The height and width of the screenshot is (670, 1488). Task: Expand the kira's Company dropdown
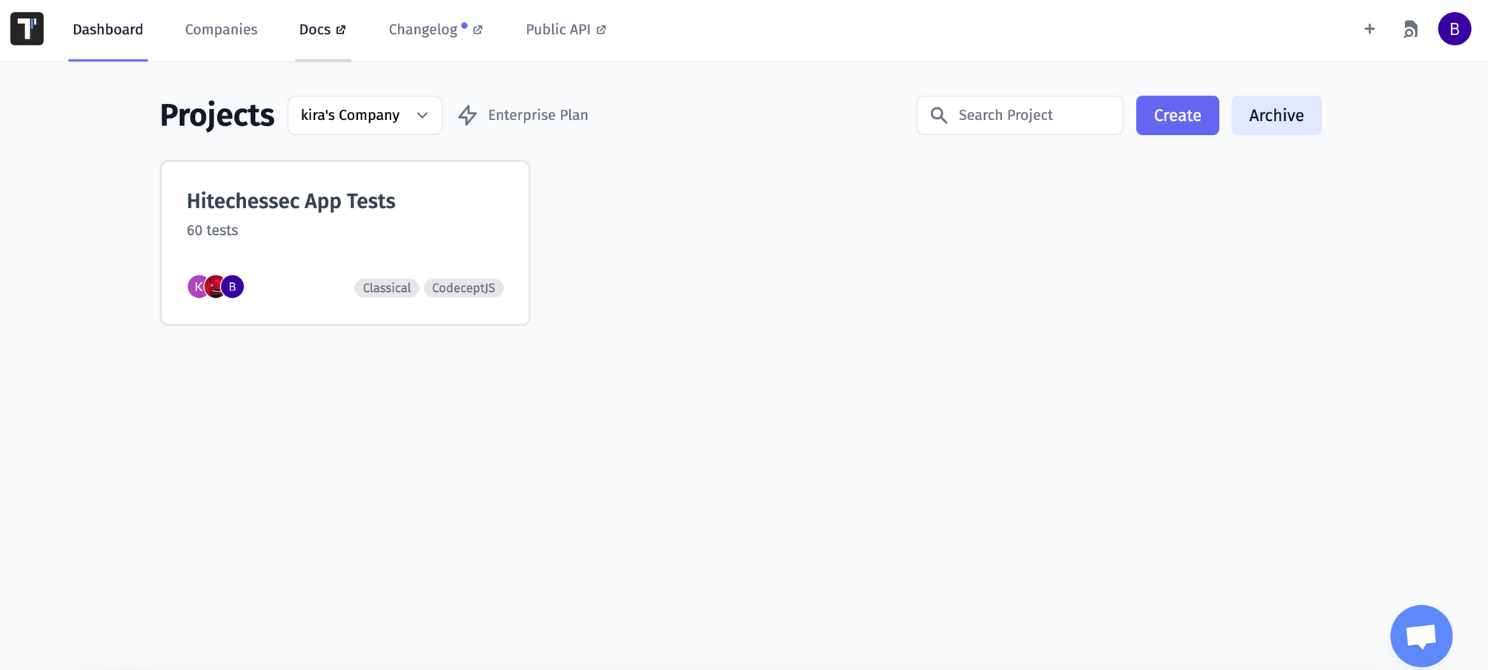click(x=364, y=115)
